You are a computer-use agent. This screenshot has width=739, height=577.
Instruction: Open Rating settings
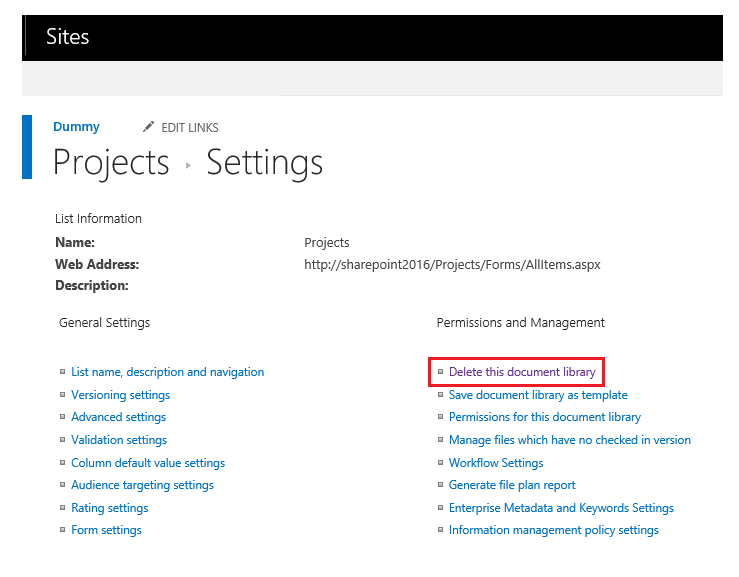point(109,508)
